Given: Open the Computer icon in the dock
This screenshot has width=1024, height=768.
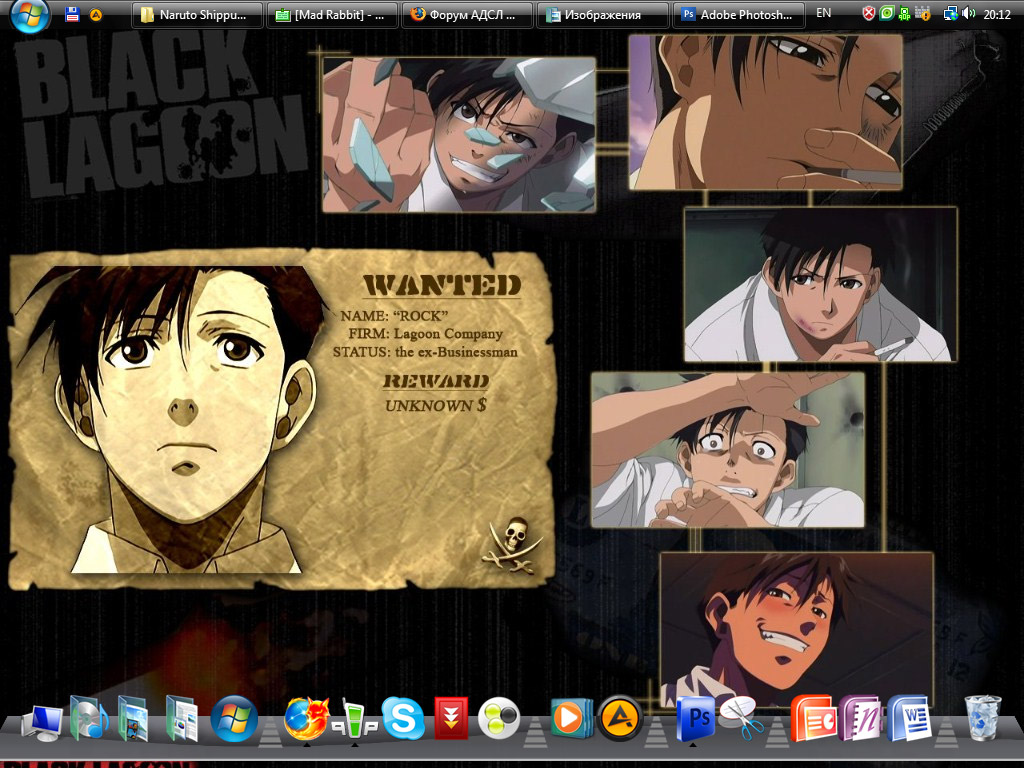Looking at the screenshot, I should 41,720.
